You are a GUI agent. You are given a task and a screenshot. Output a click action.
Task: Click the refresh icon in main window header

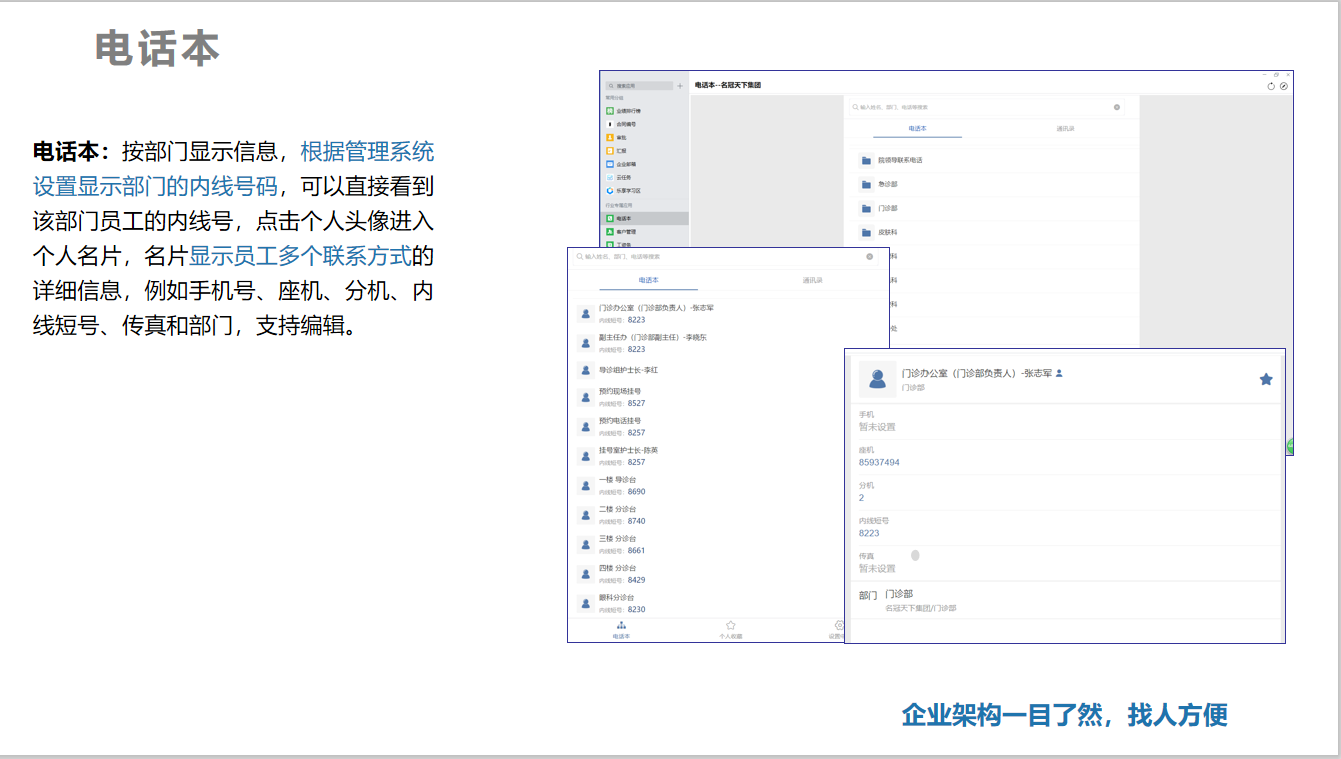[1271, 86]
